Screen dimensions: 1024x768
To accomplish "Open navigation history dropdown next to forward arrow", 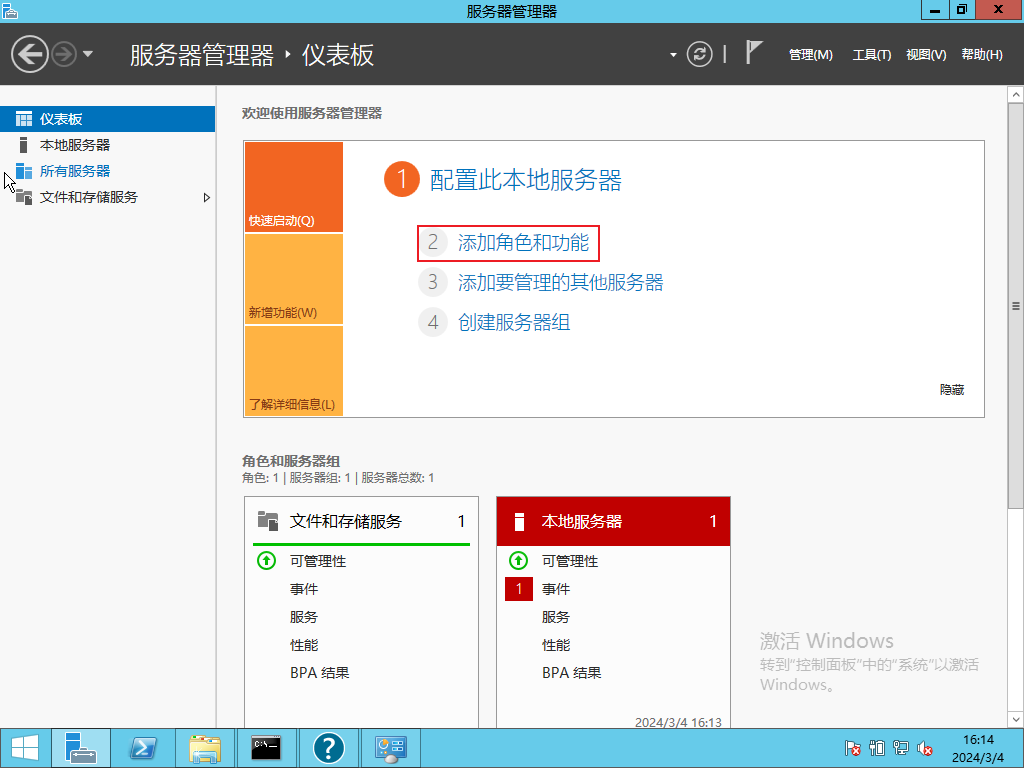I will pyautogui.click(x=88, y=54).
